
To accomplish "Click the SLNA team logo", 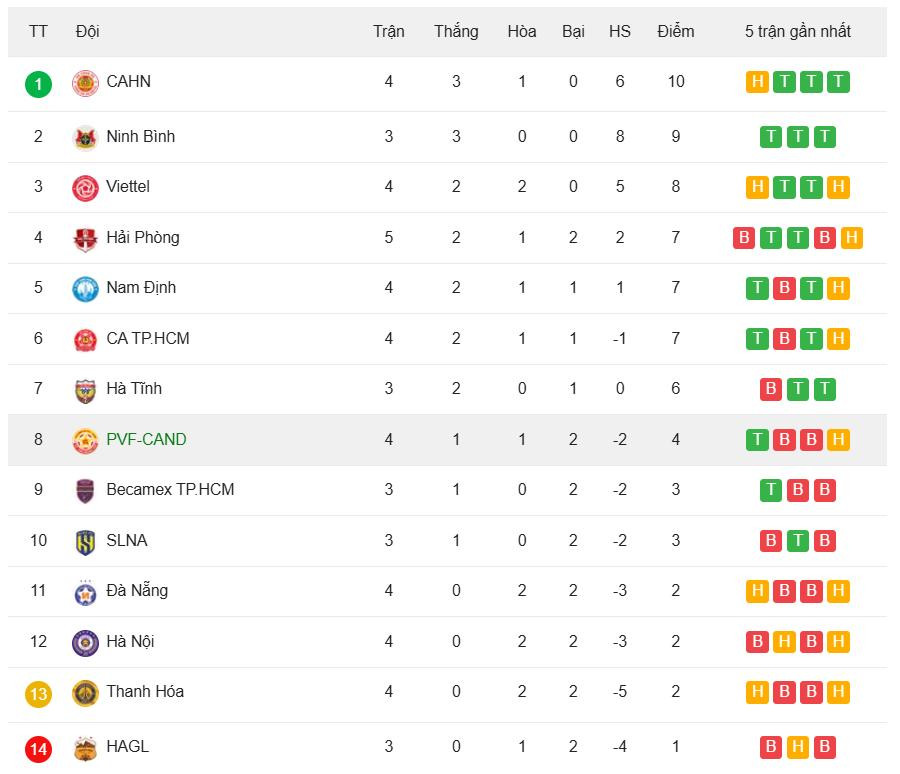I will tap(85, 541).
